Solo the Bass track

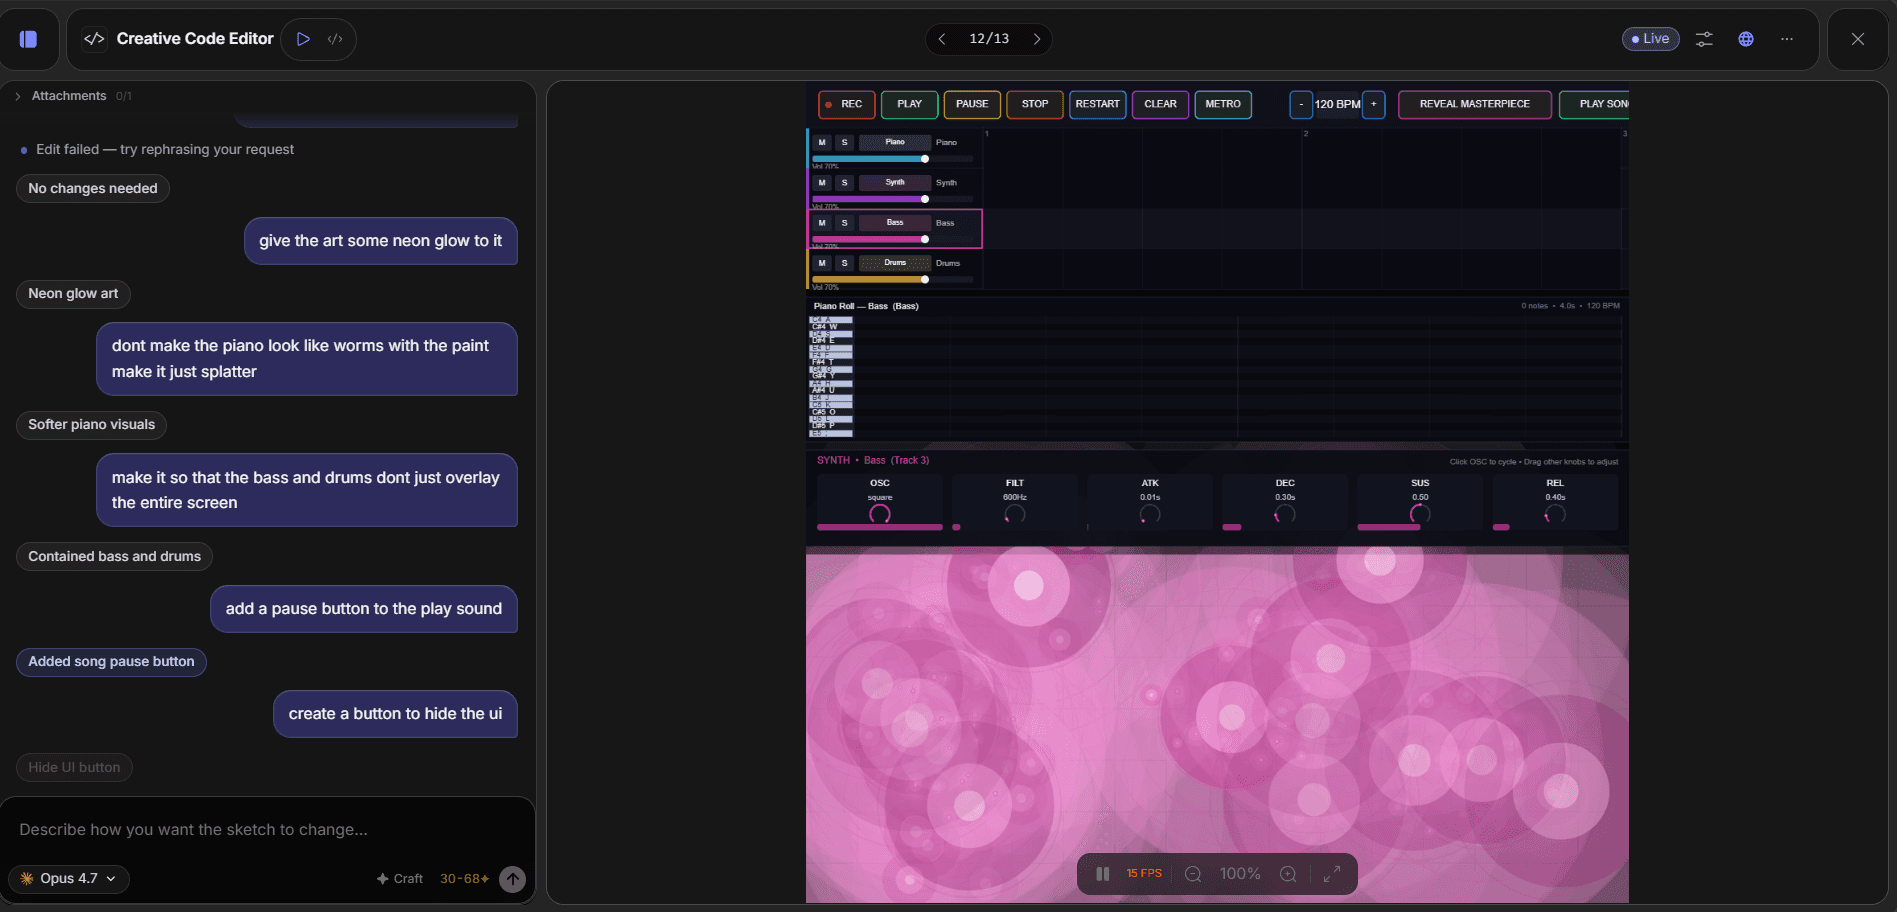click(x=845, y=223)
